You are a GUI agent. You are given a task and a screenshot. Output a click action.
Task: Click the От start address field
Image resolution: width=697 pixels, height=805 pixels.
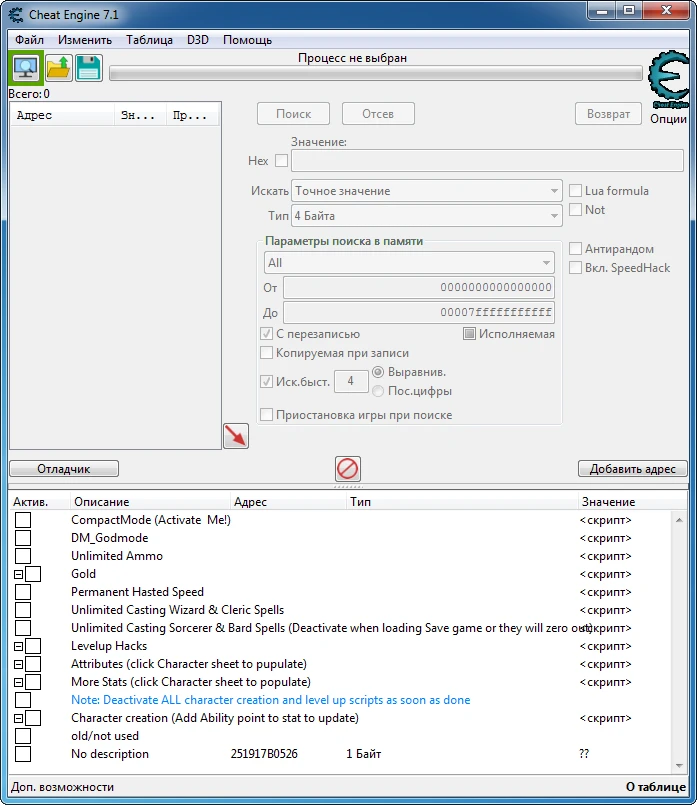click(419, 287)
